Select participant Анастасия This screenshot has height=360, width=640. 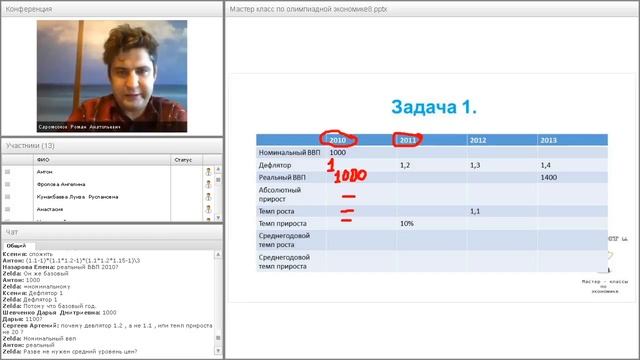click(x=50, y=209)
